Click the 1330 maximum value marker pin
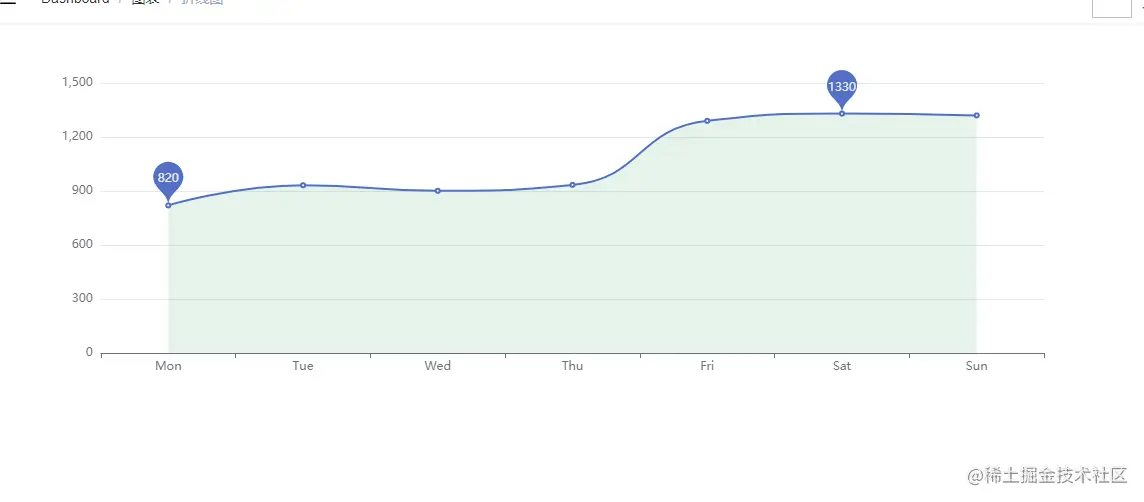Screen dimensions: 1144x502 (842, 87)
